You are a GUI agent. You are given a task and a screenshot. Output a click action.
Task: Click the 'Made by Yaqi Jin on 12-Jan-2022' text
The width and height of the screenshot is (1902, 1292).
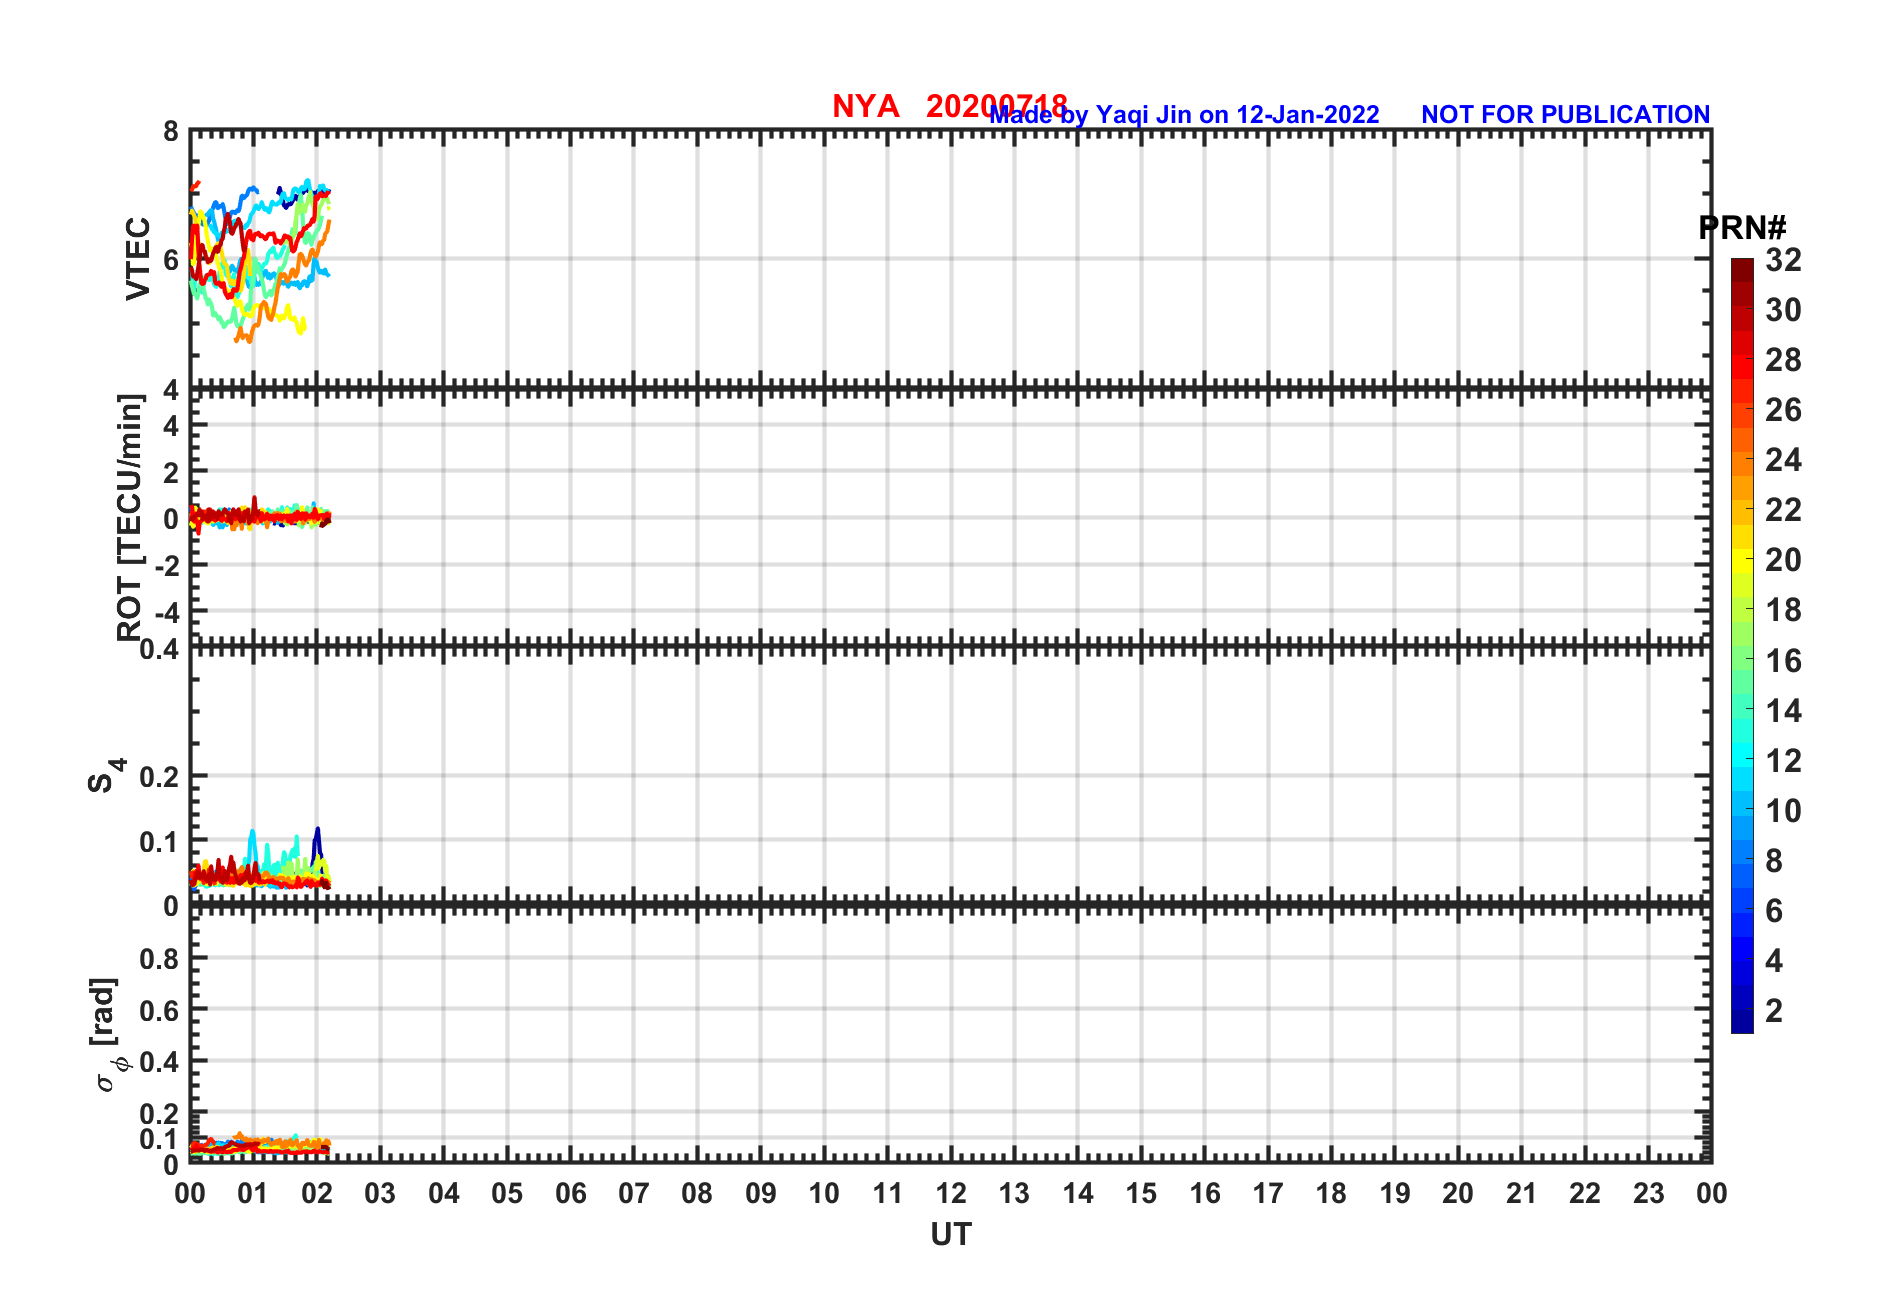tap(1184, 115)
